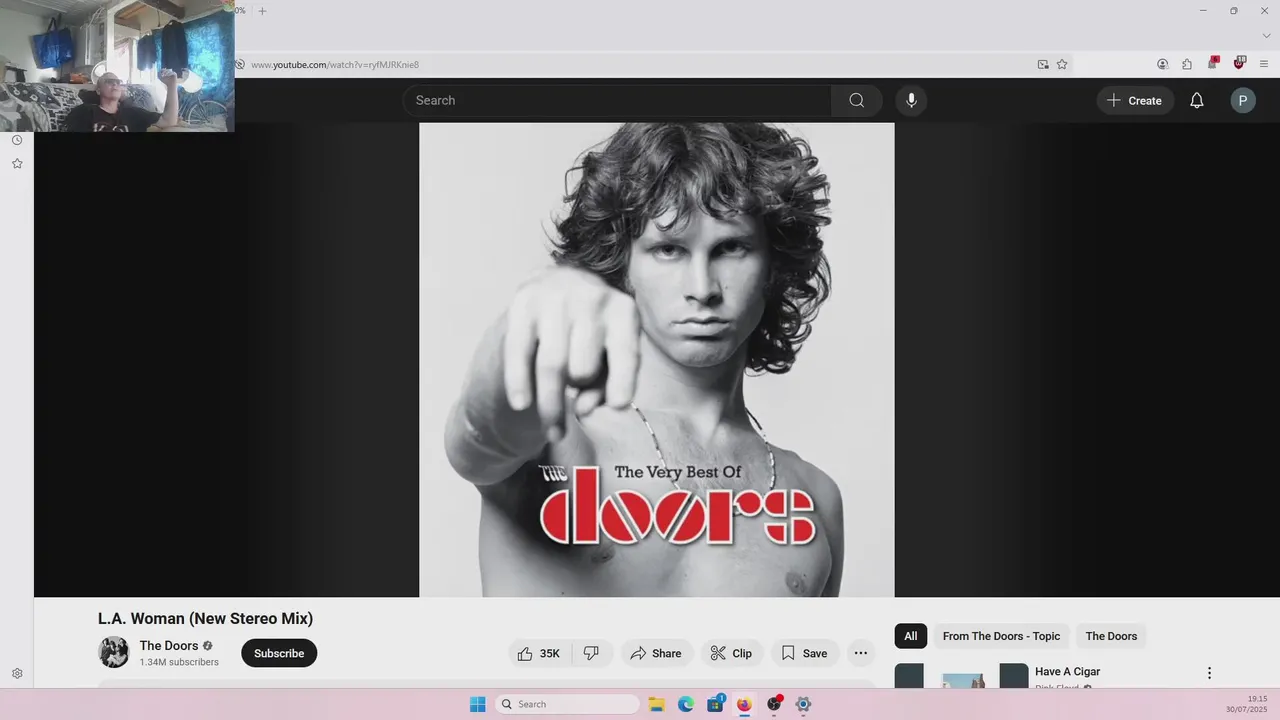
Task: Subscribe to The Doors channel
Action: (279, 653)
